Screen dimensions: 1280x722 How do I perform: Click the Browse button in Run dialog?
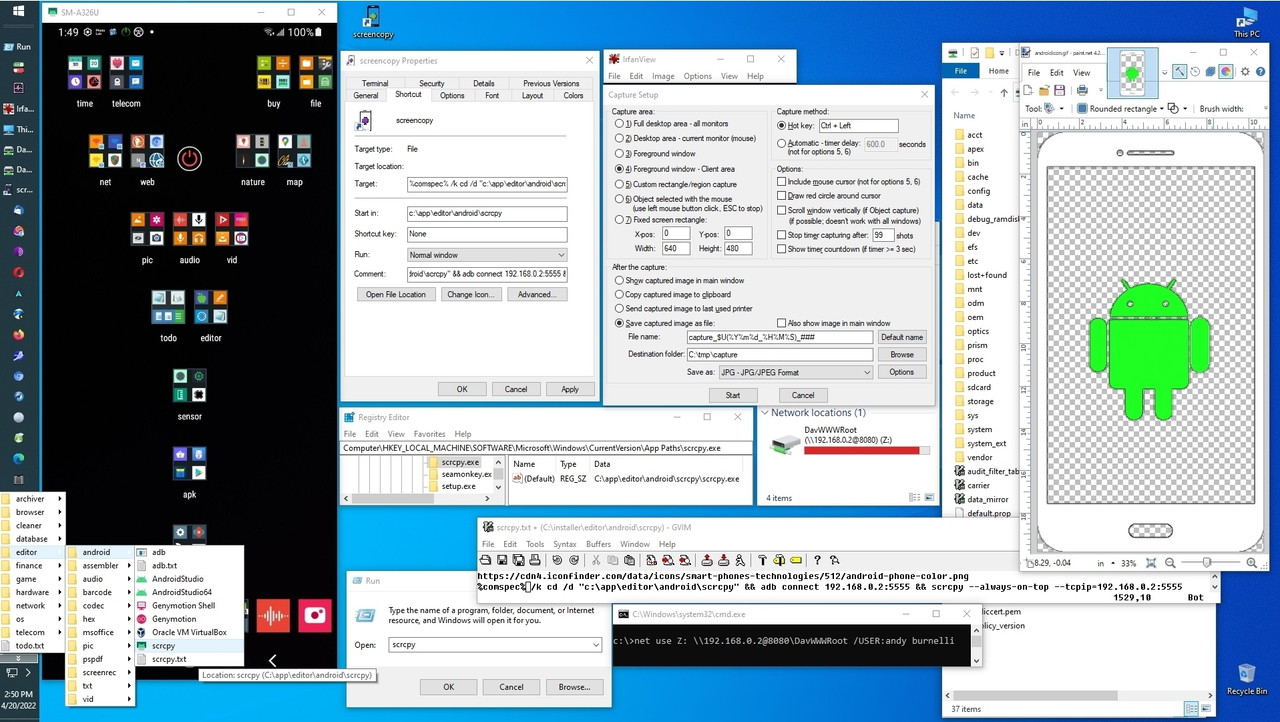(x=574, y=687)
